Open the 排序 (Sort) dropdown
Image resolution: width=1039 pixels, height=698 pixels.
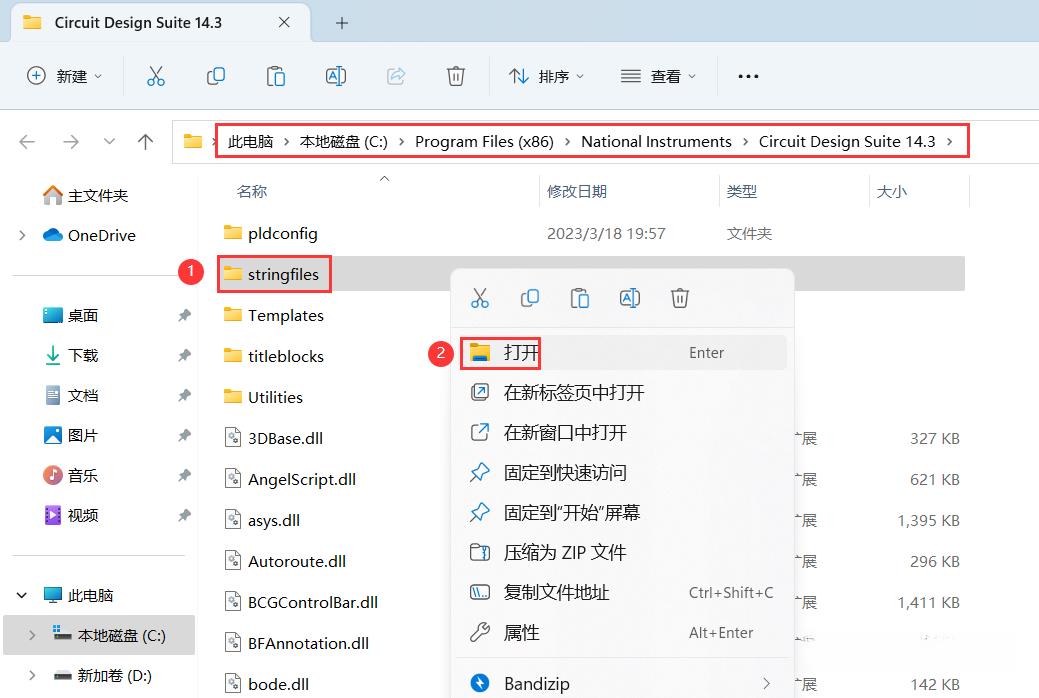click(x=547, y=76)
